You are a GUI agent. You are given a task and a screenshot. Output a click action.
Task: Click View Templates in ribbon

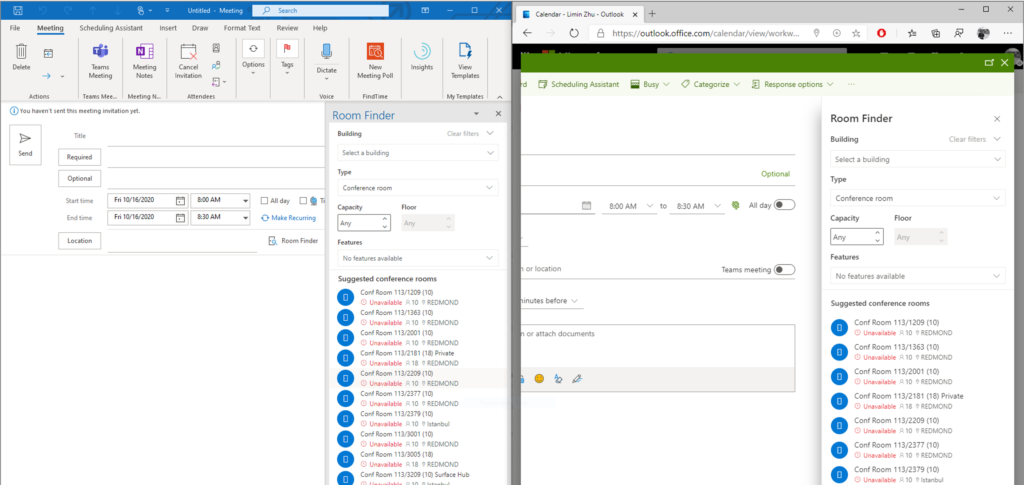pyautogui.click(x=465, y=61)
